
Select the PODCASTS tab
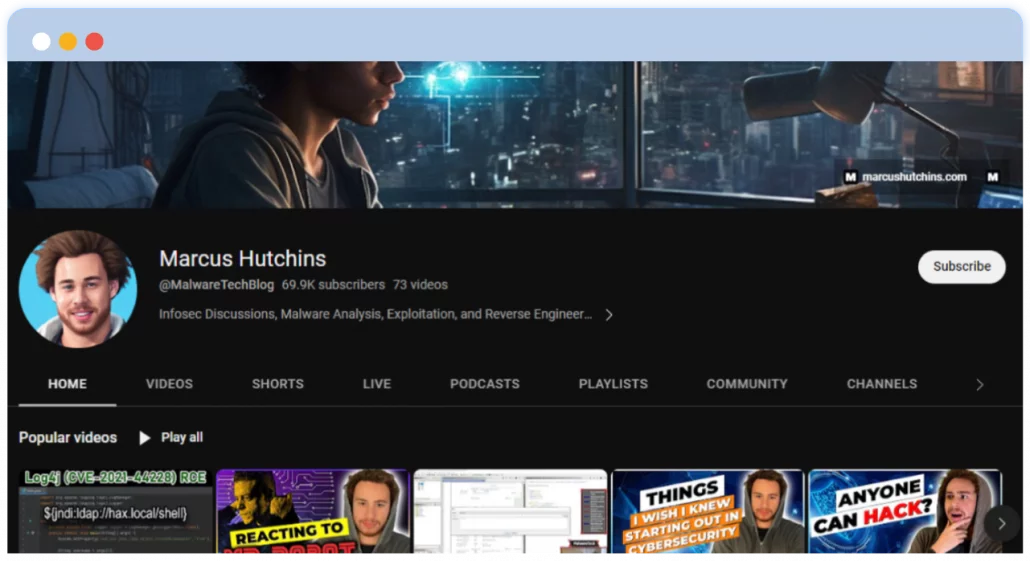tap(485, 384)
